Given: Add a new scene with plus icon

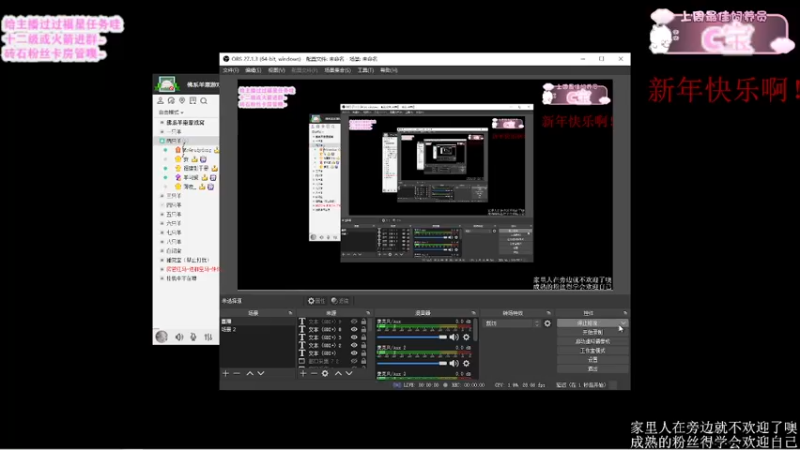Looking at the screenshot, I should click(x=226, y=373).
